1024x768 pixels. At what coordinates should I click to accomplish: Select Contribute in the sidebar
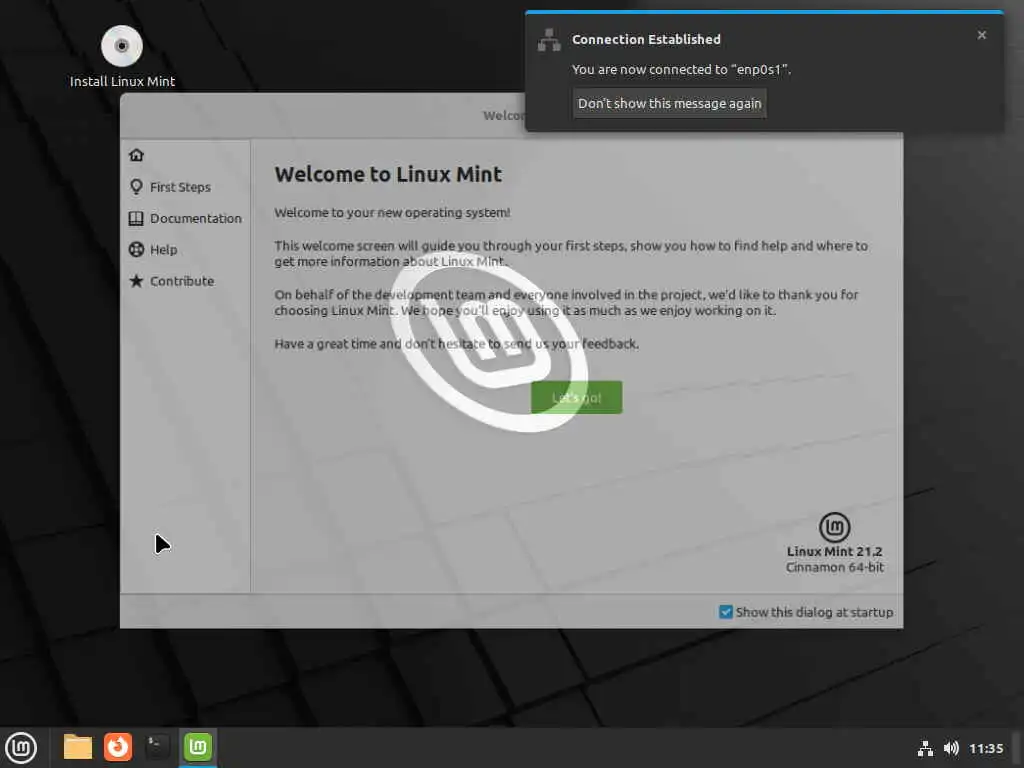click(172, 281)
